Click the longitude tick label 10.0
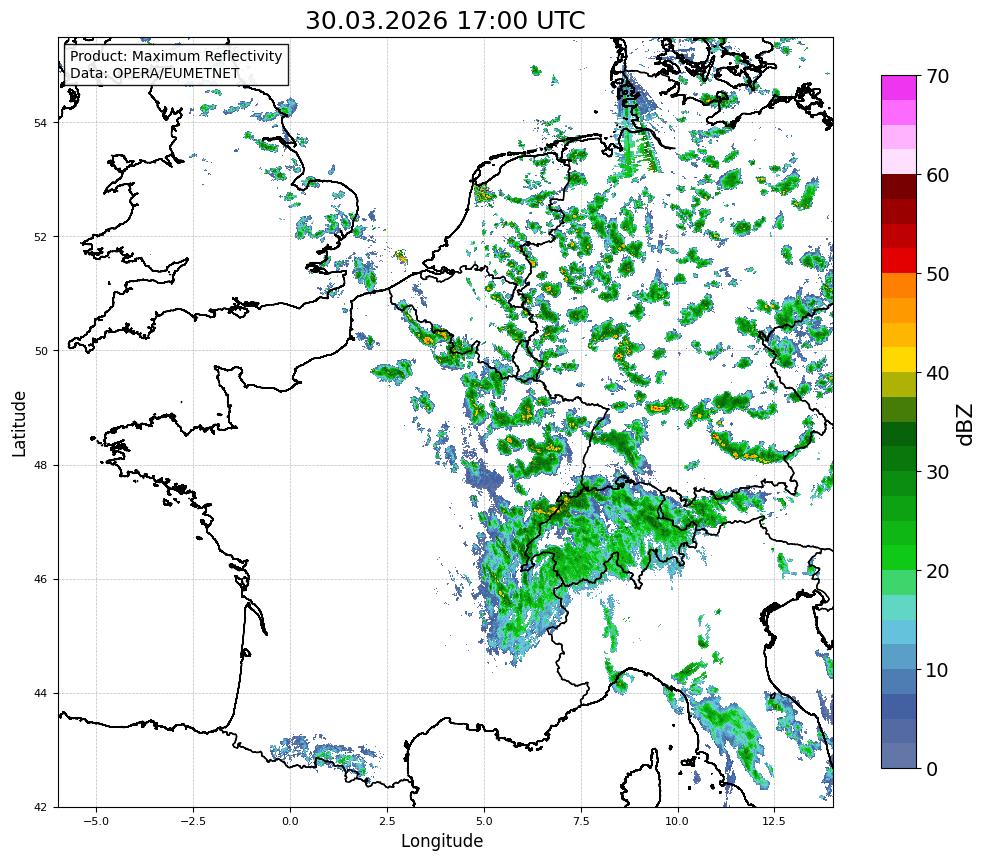The width and height of the screenshot is (985, 860). 677,821
